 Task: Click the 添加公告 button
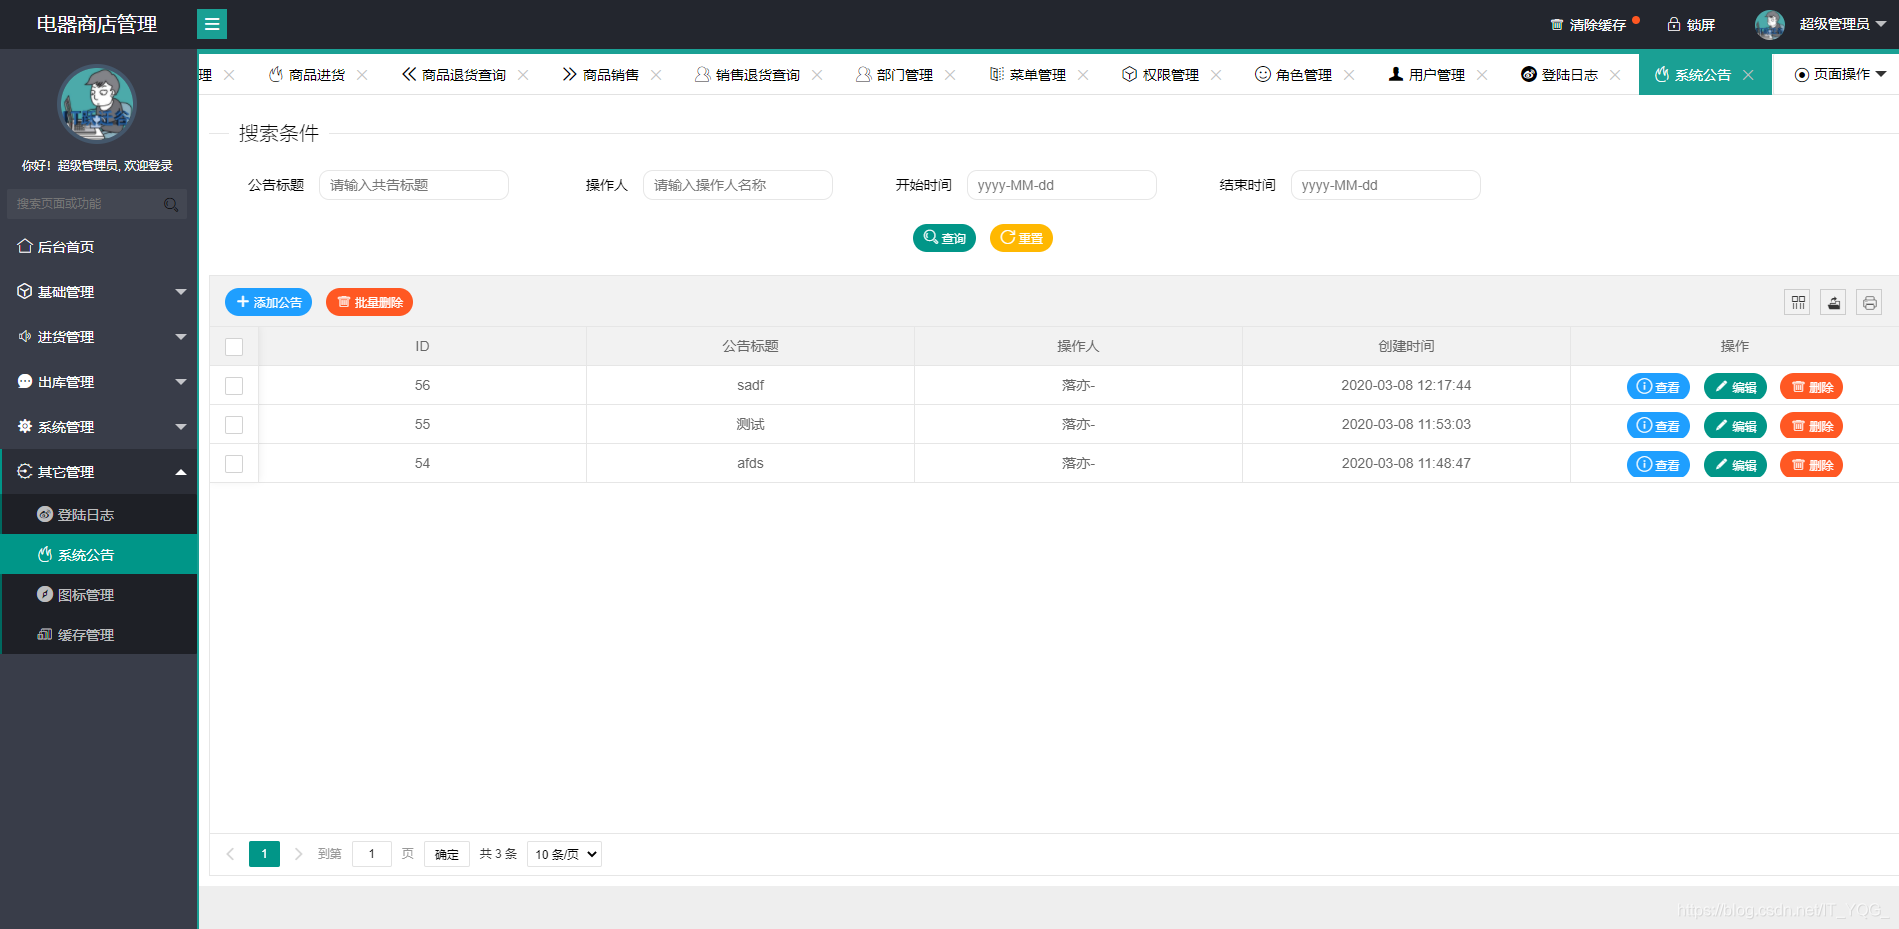[268, 301]
